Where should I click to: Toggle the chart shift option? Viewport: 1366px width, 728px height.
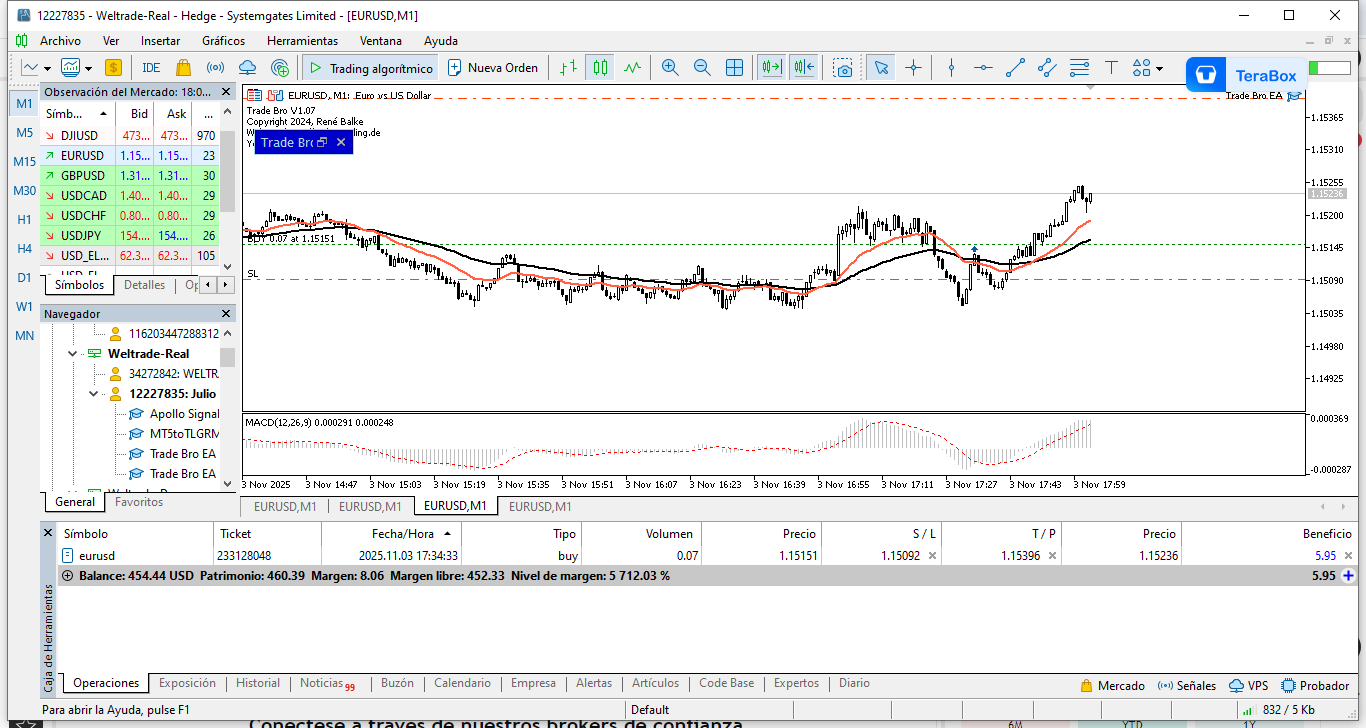[x=804, y=67]
